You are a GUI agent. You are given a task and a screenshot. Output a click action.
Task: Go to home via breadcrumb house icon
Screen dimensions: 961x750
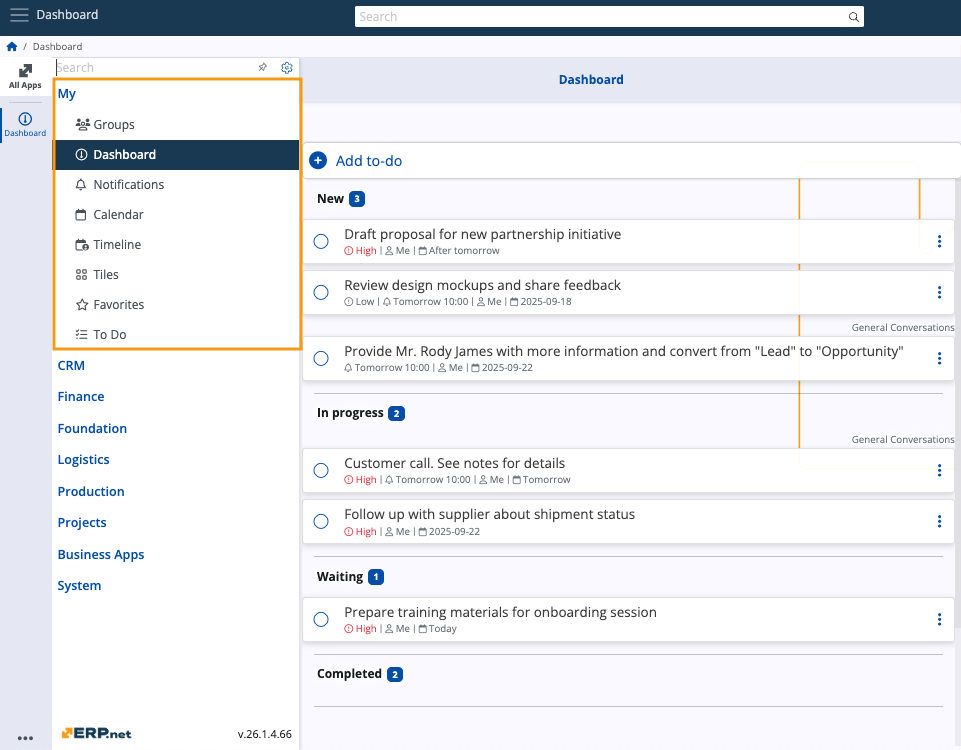pyautogui.click(x=12, y=47)
